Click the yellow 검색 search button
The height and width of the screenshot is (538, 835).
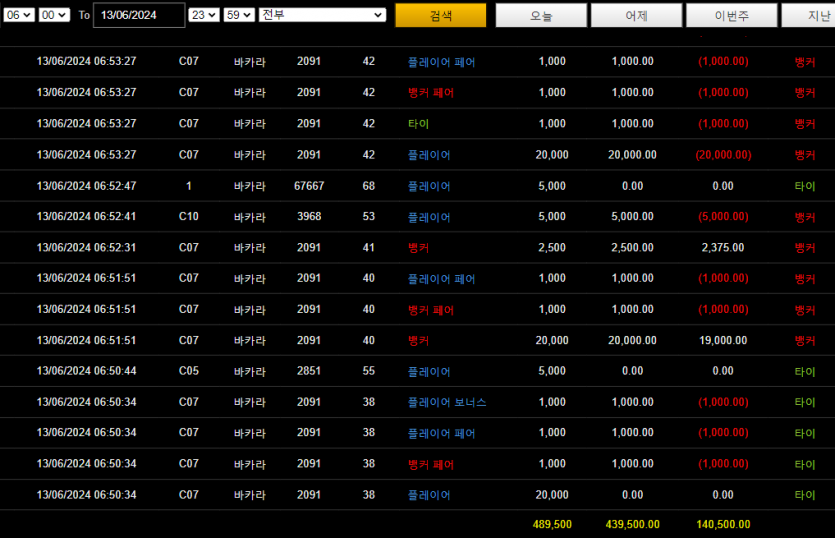(440, 15)
